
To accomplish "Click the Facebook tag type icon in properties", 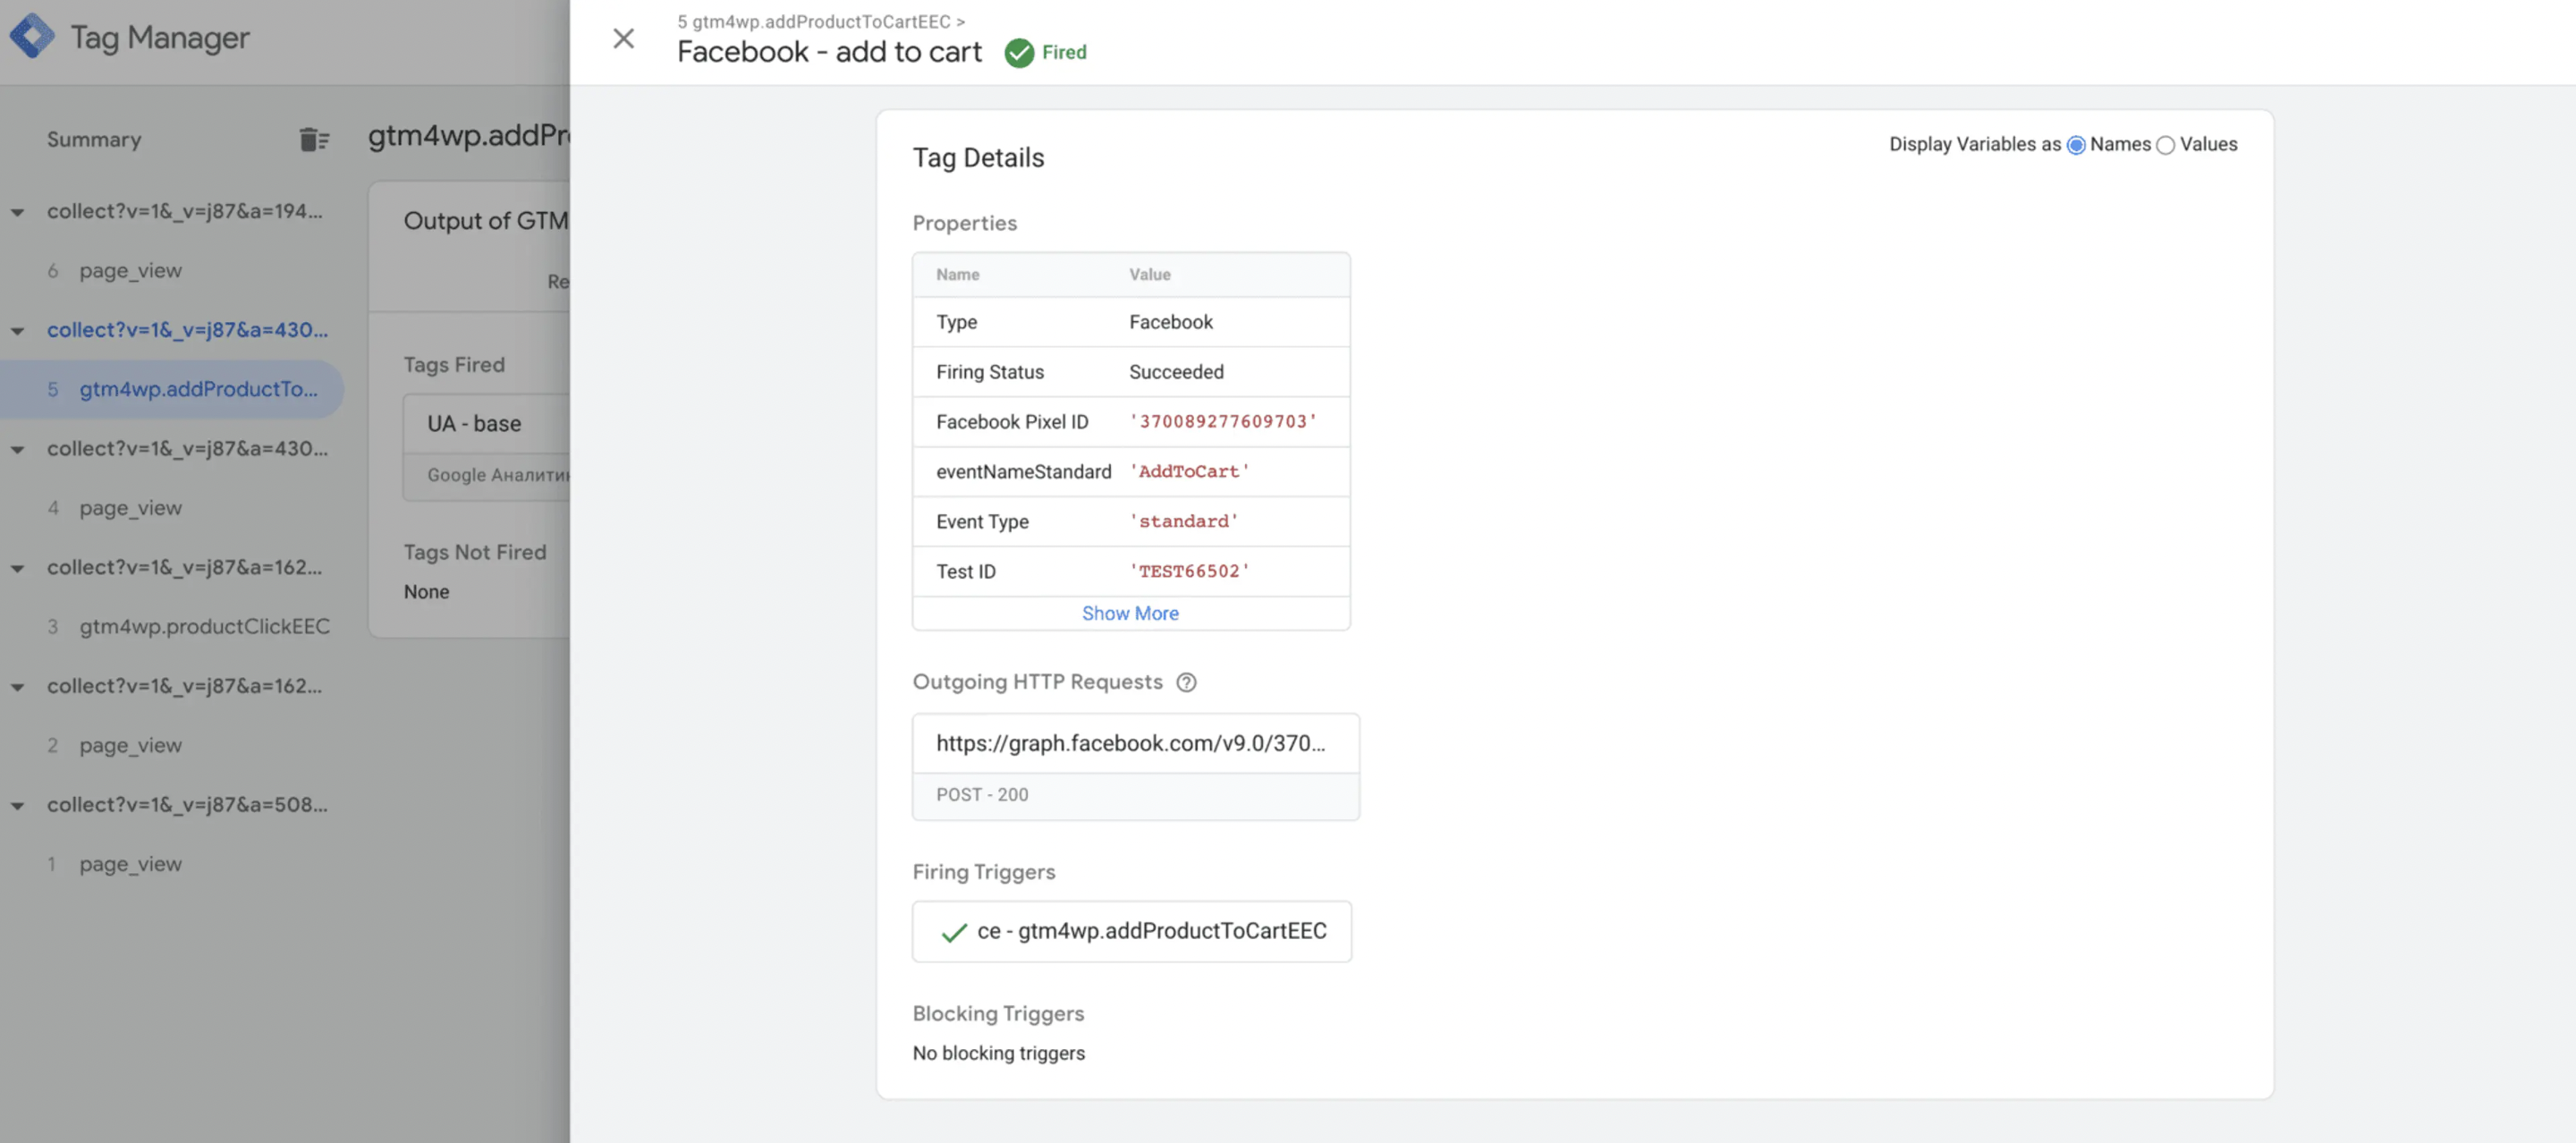I will [1172, 322].
